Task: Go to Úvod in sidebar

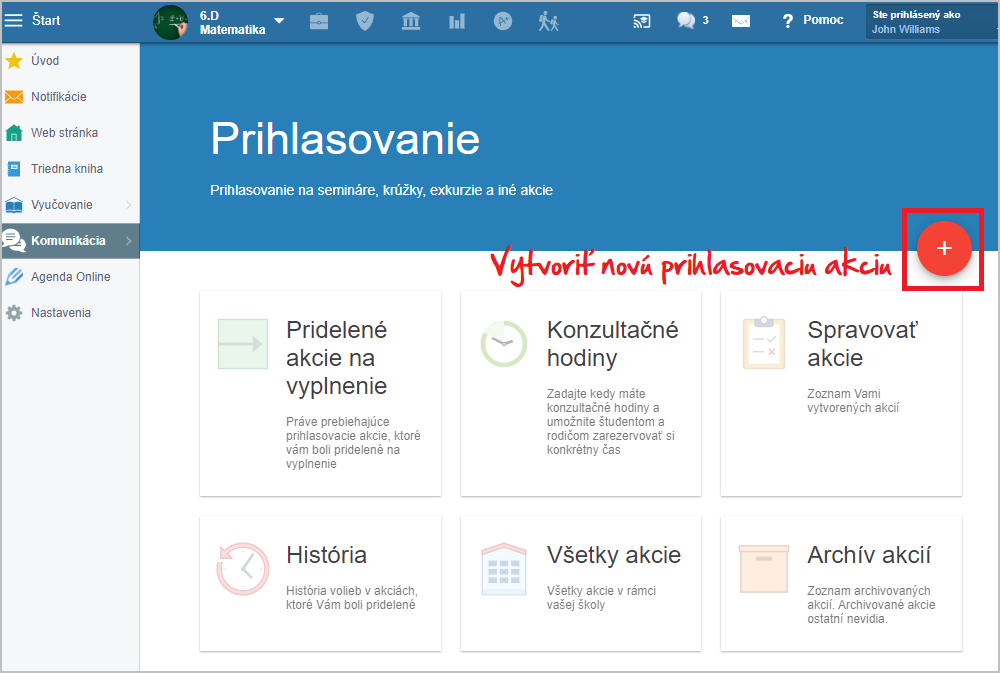Action: (70, 61)
